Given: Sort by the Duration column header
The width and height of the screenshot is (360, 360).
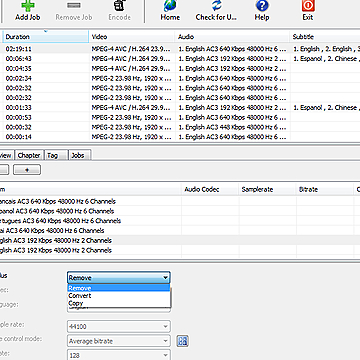Looking at the screenshot, I should [46, 37].
